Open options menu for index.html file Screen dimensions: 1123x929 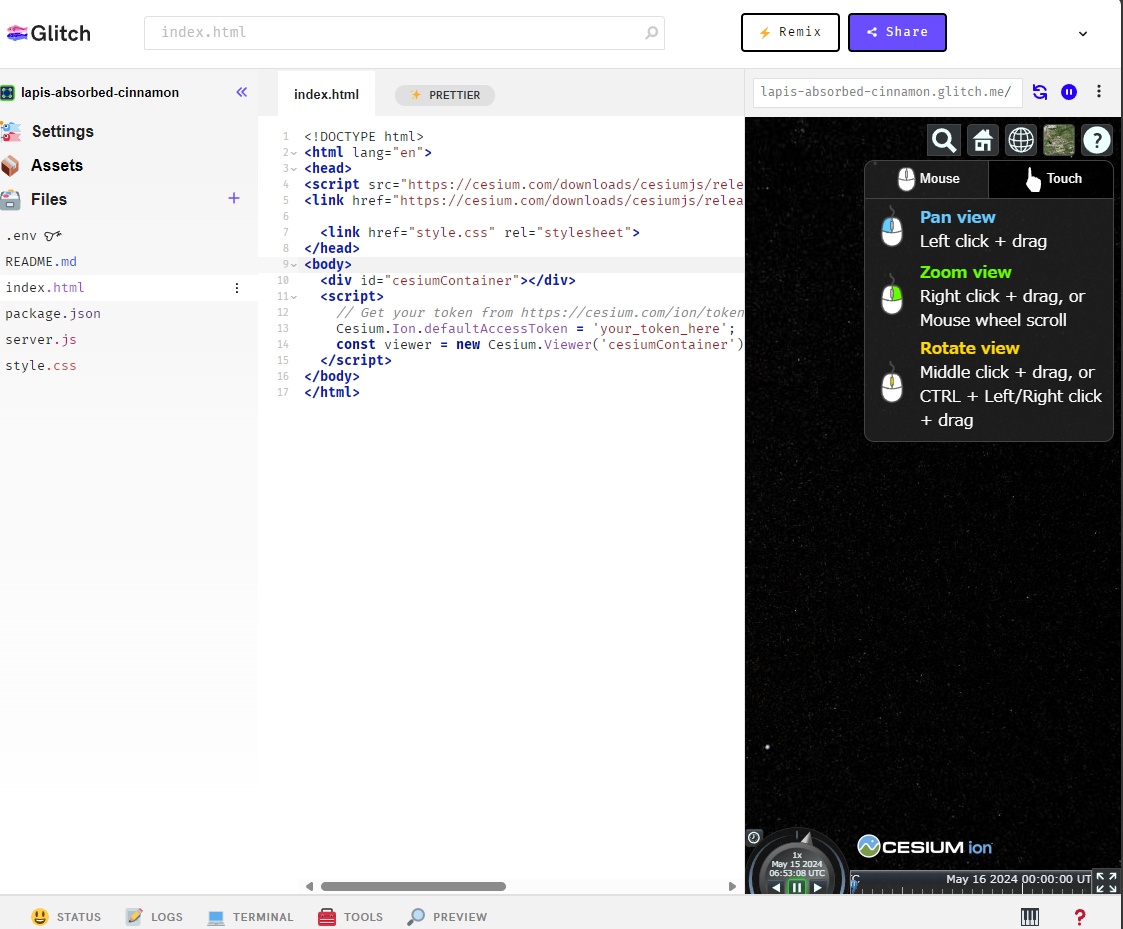tap(237, 287)
